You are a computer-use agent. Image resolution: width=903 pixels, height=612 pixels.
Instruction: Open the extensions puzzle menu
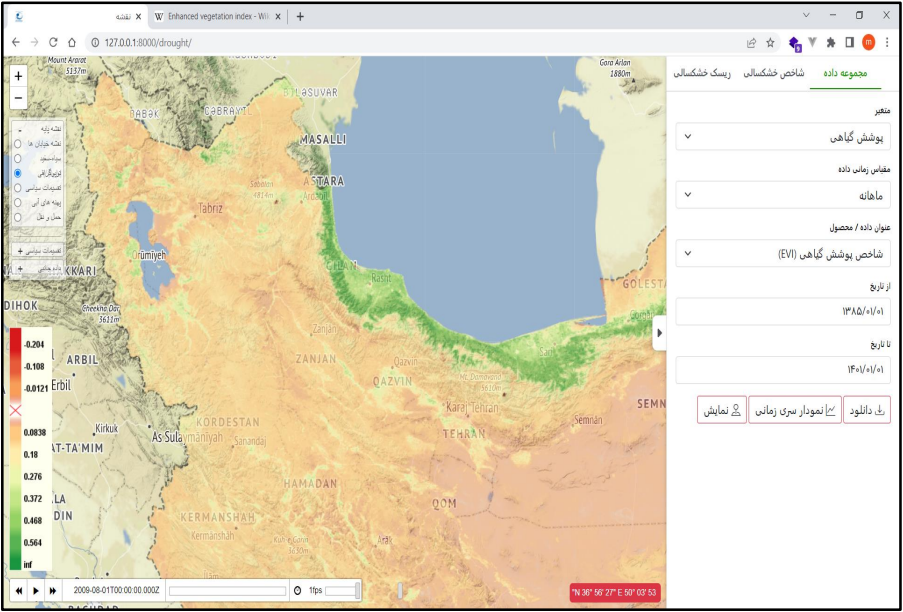[x=830, y=43]
